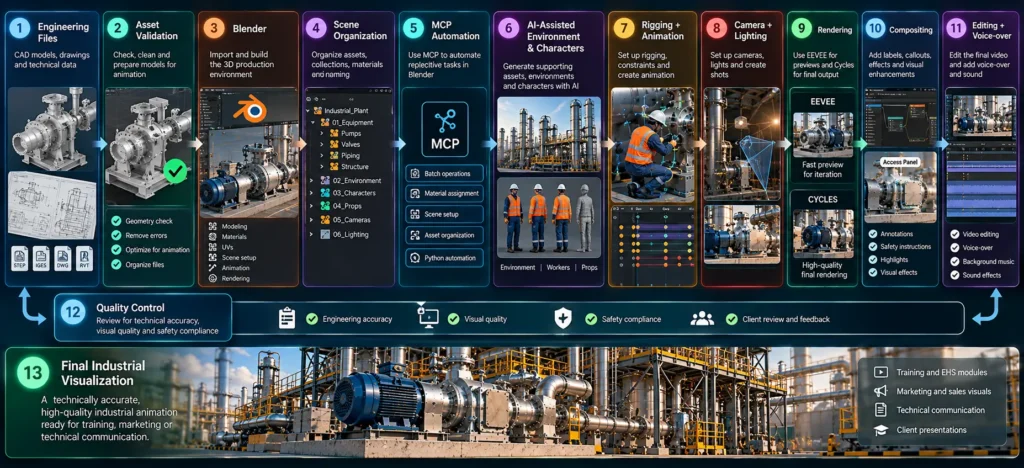The height and width of the screenshot is (468, 1024).
Task: Click the "Fast preview for iteration" text
Action: 822,170
